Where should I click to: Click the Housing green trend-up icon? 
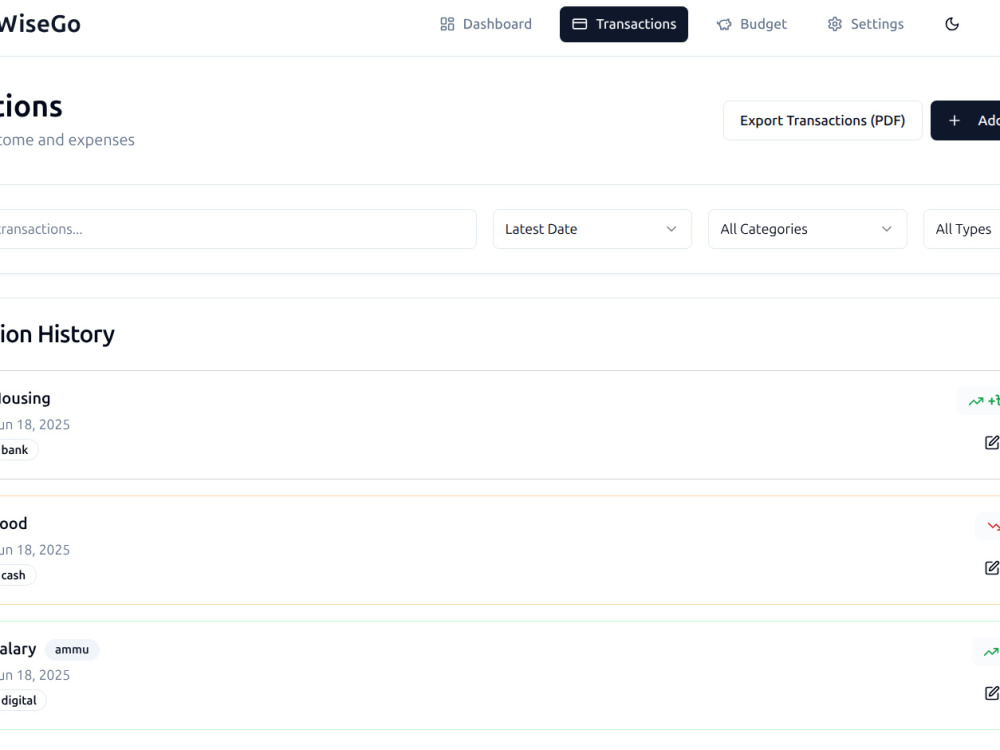tap(976, 401)
